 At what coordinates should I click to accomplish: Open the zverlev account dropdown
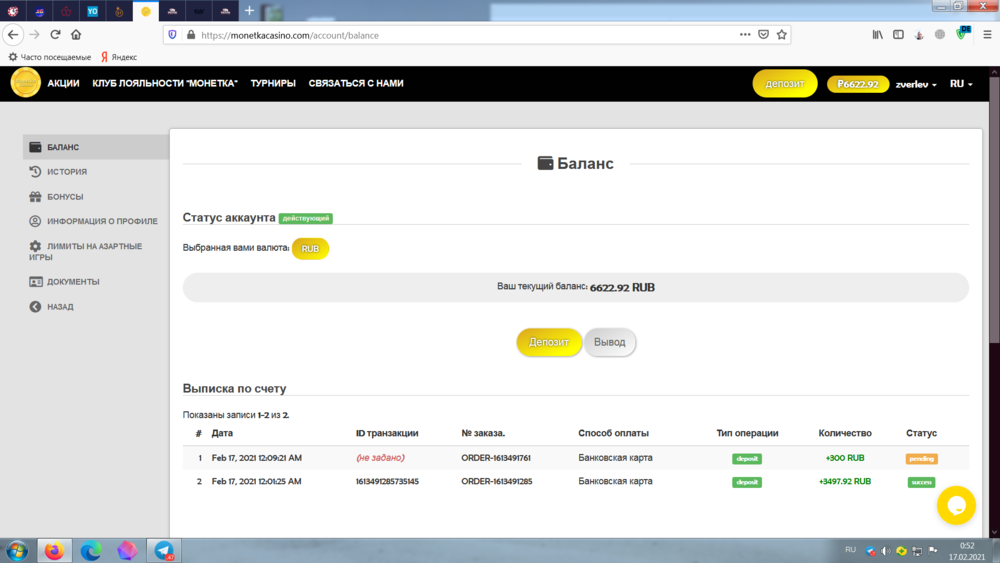(916, 84)
